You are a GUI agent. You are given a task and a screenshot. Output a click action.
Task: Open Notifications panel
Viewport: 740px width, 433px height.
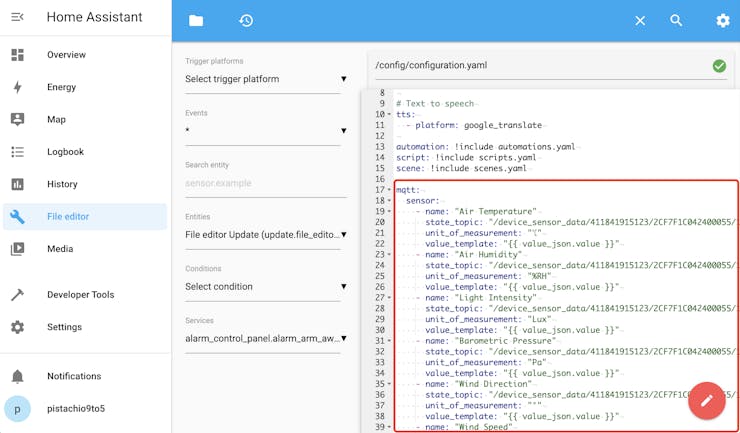(74, 376)
